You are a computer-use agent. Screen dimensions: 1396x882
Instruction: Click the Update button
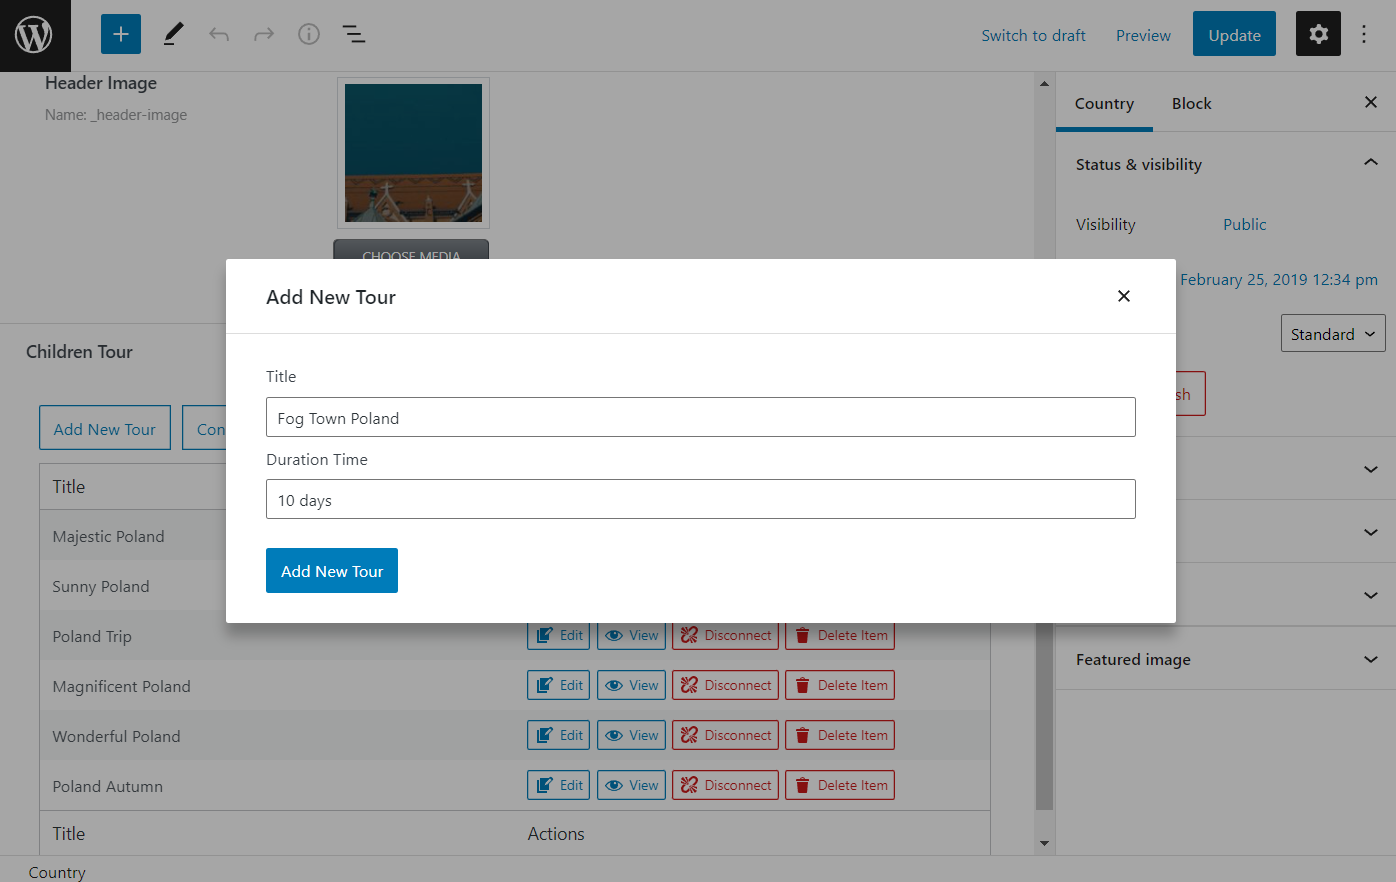1234,34
